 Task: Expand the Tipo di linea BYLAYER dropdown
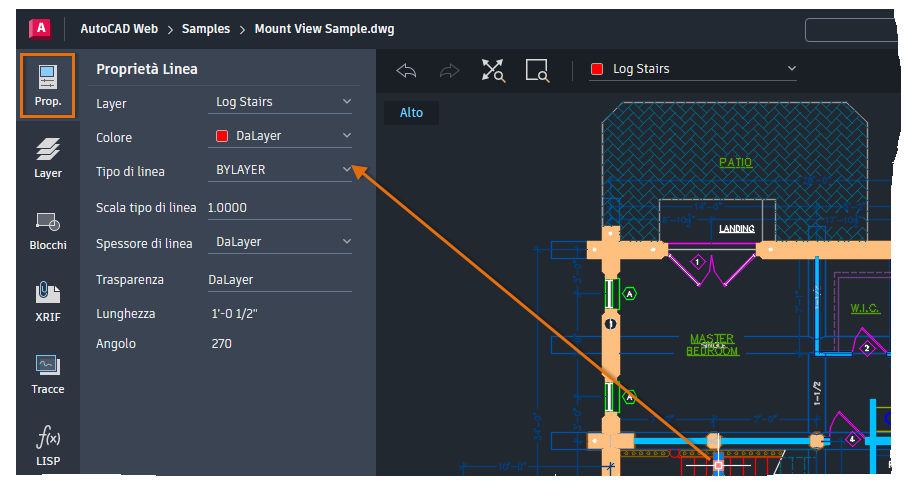tap(280, 170)
